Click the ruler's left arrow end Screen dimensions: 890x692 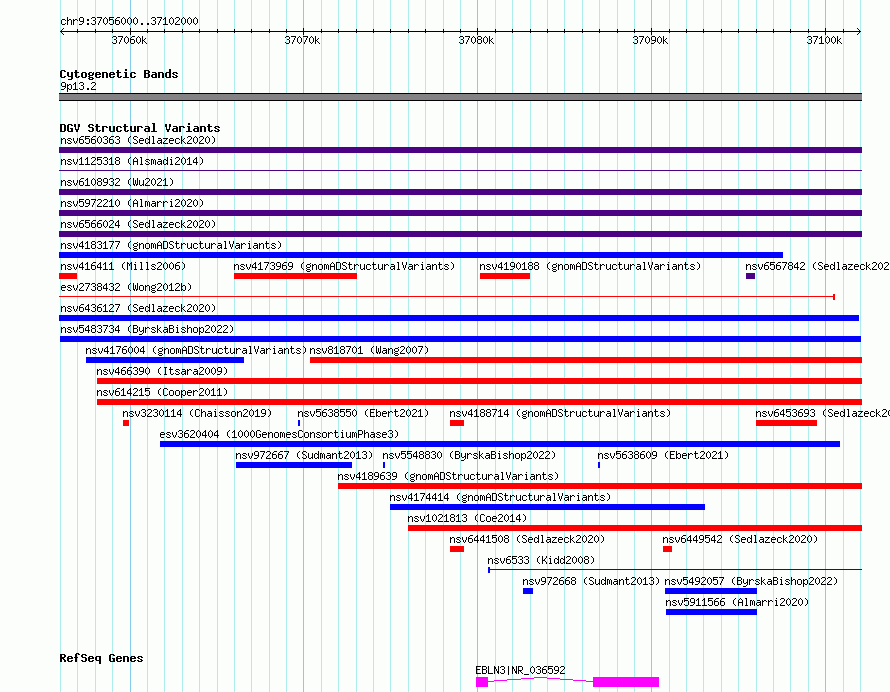point(62,32)
